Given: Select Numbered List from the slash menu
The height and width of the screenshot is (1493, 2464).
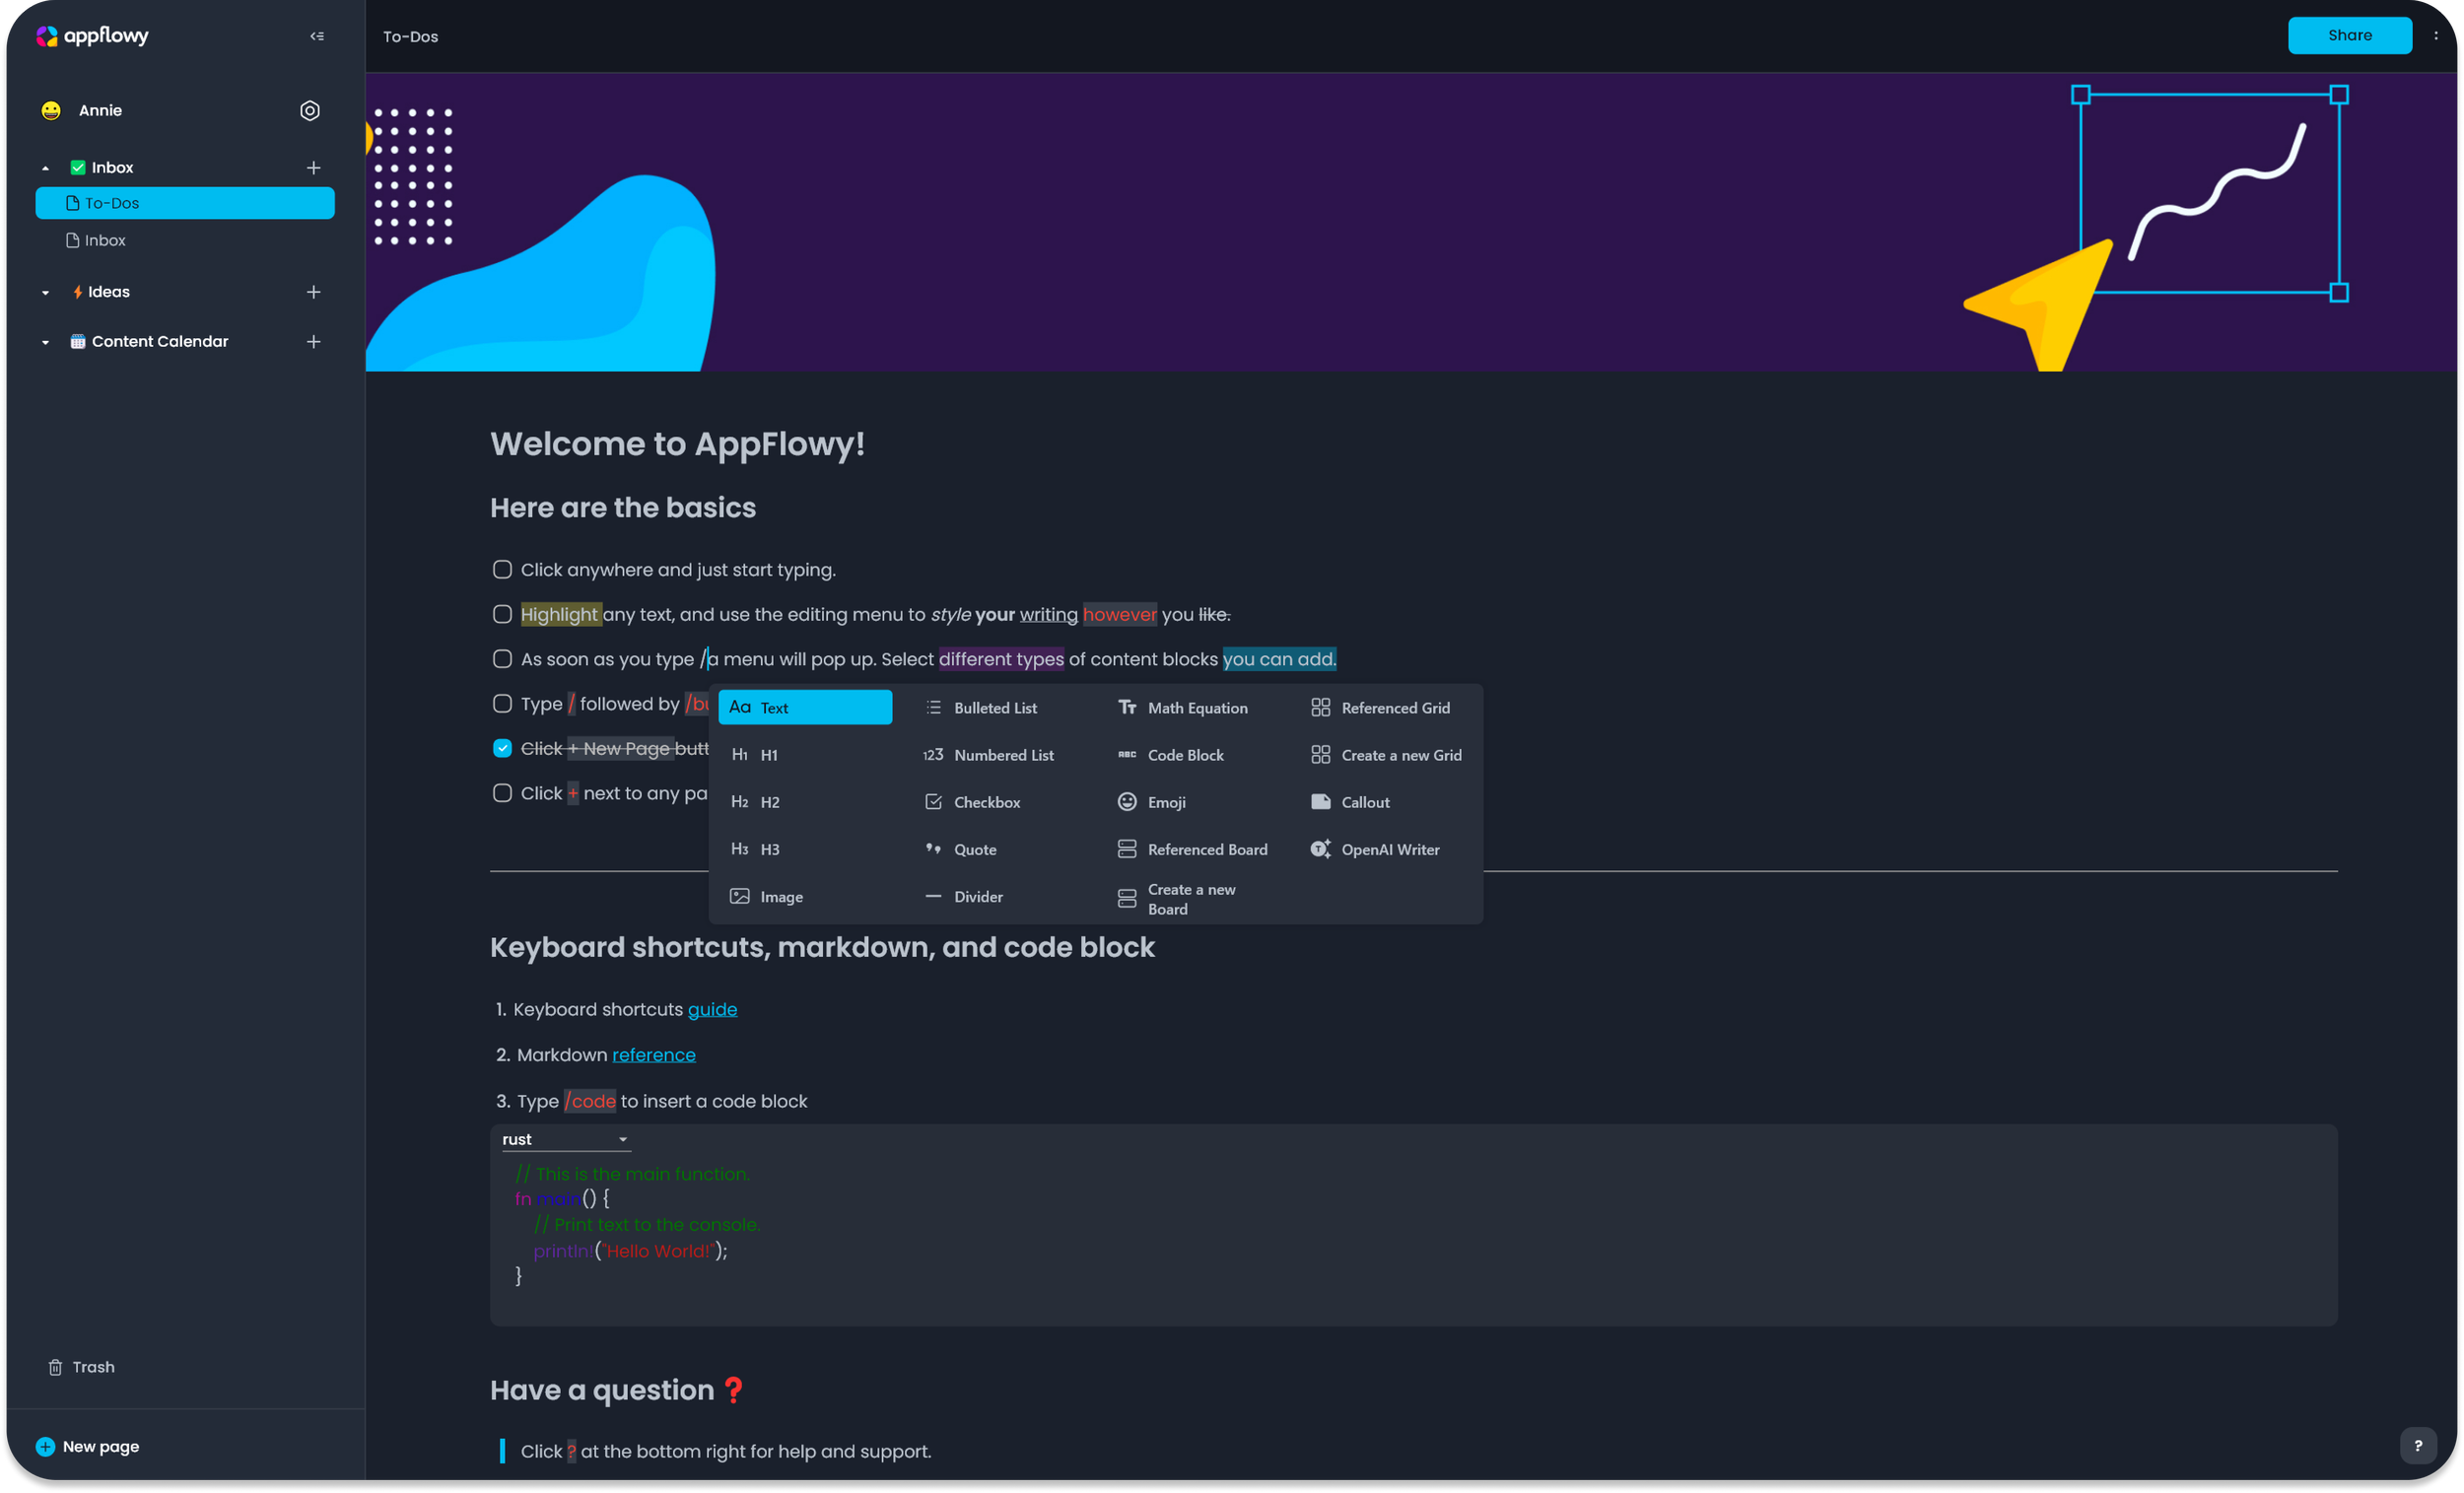Looking at the screenshot, I should coord(1004,754).
